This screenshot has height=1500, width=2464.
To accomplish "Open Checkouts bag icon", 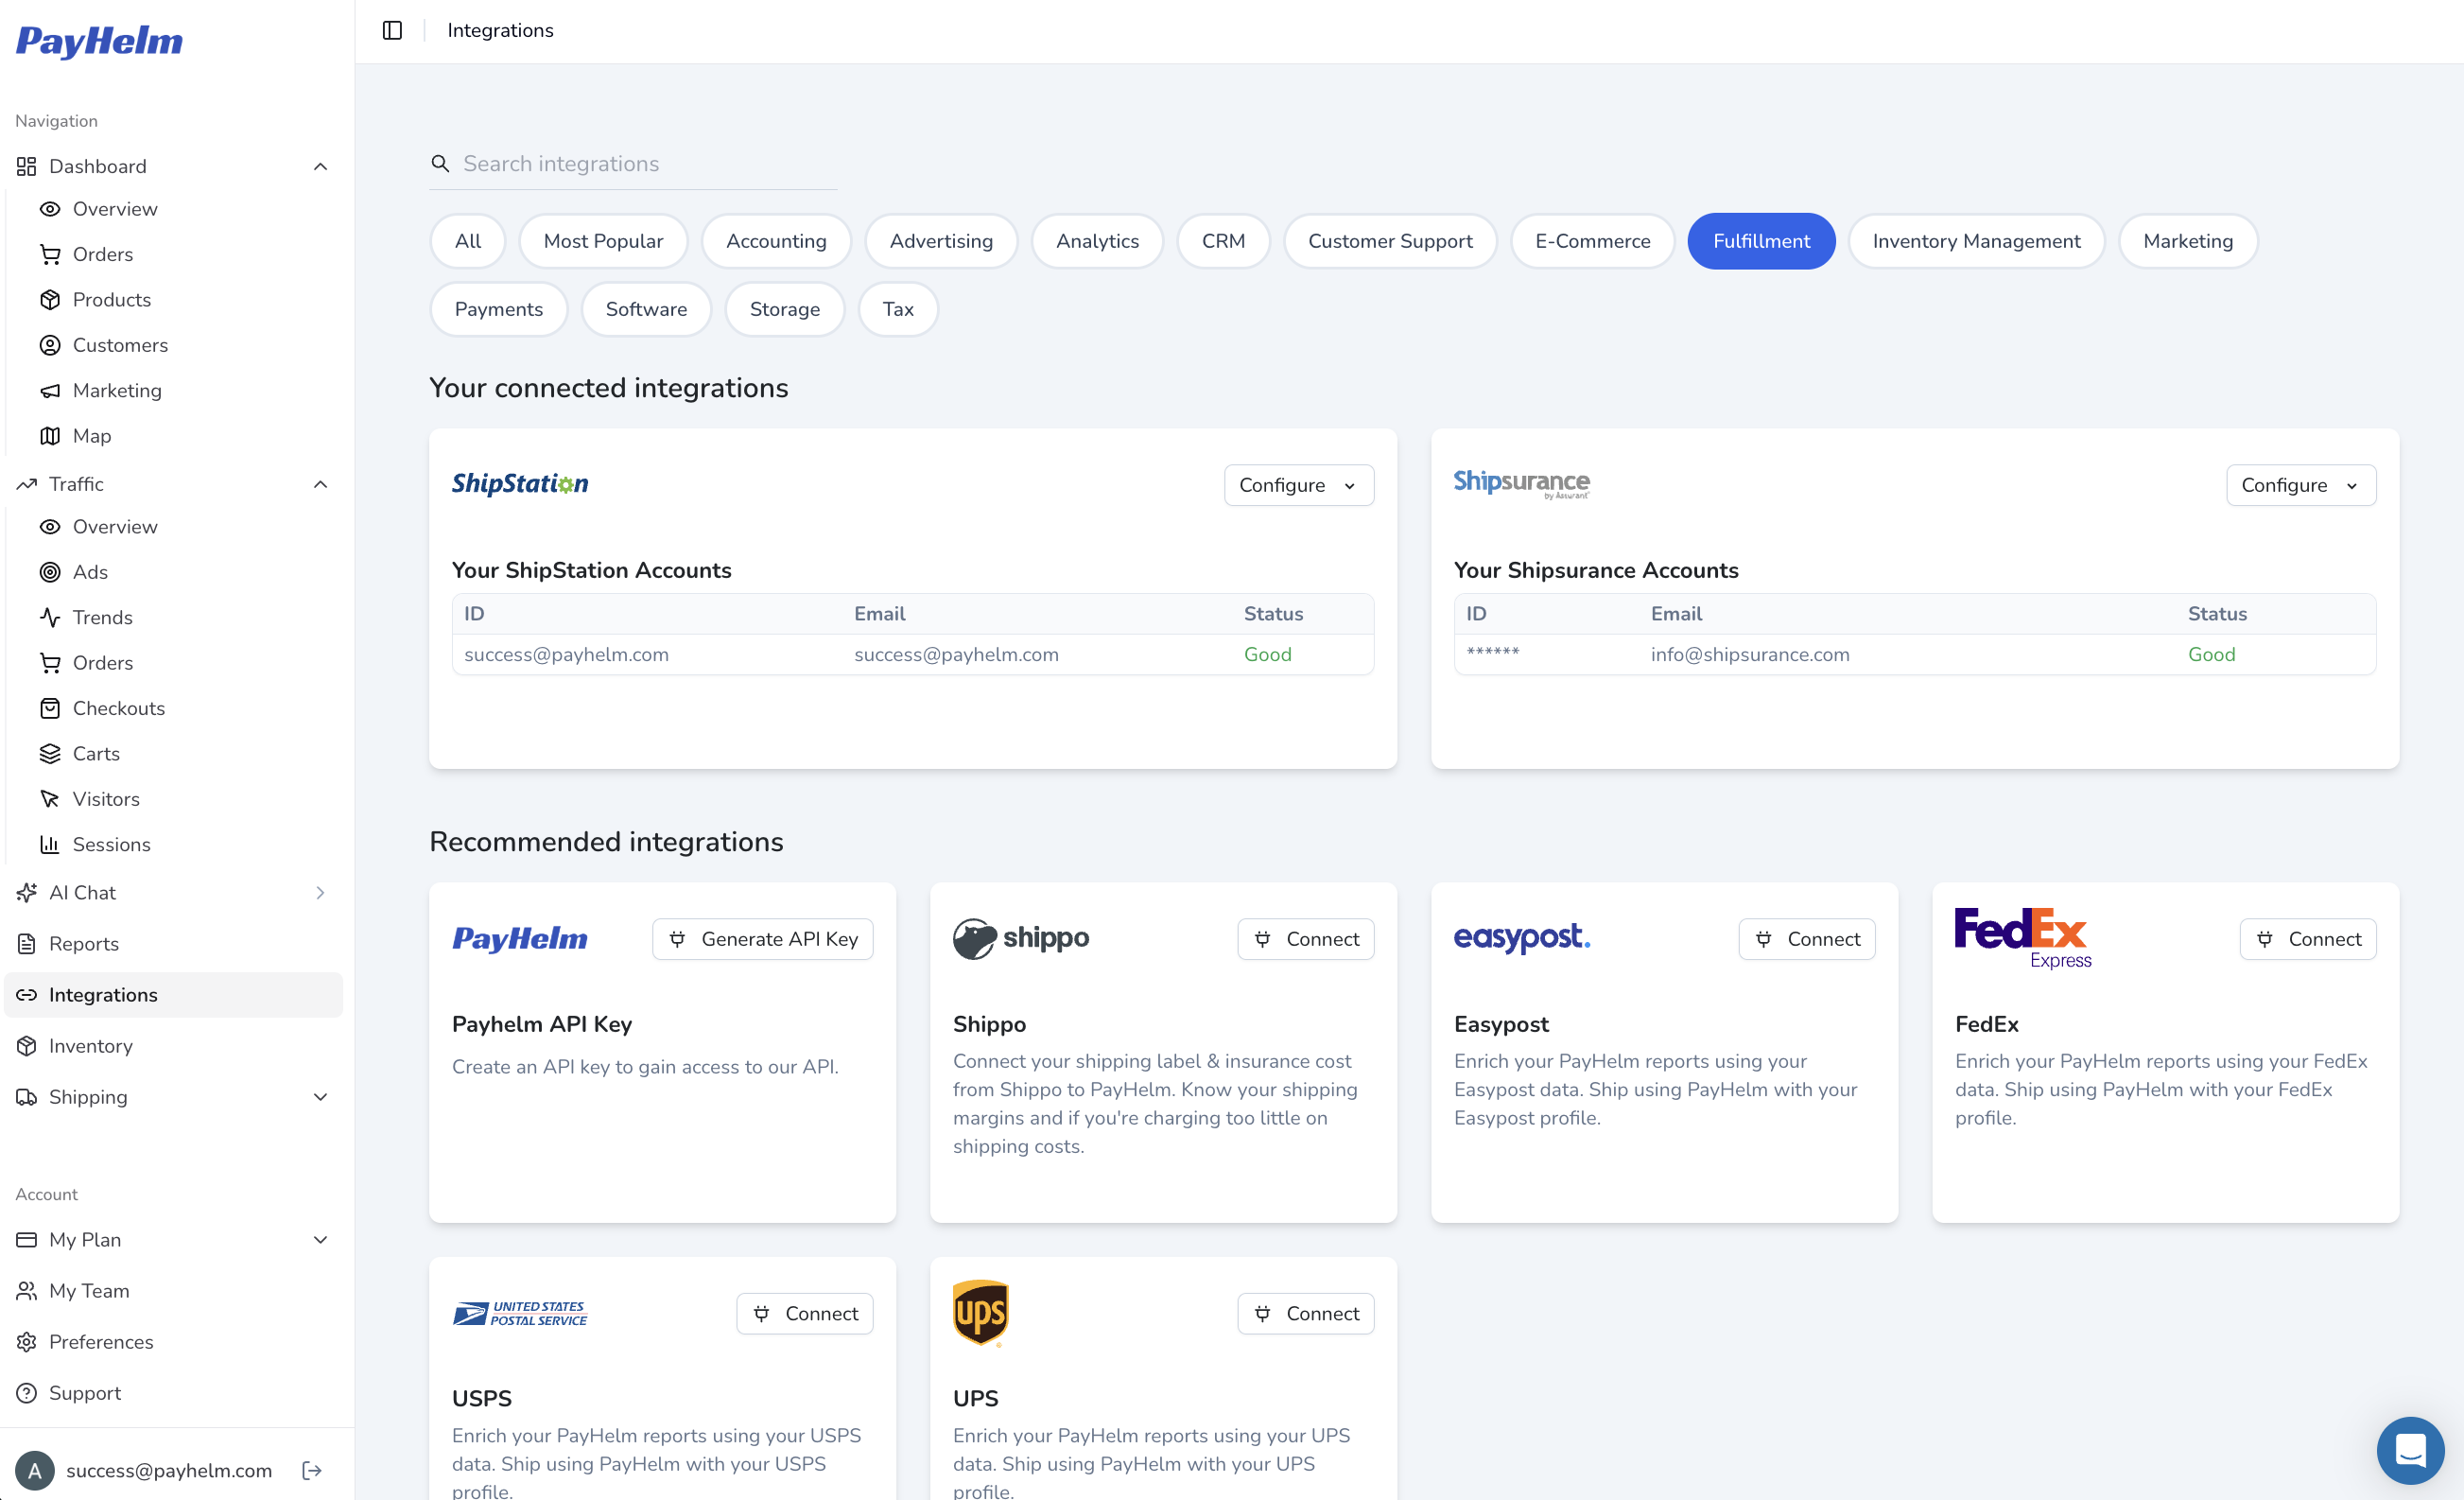I will point(50,708).
